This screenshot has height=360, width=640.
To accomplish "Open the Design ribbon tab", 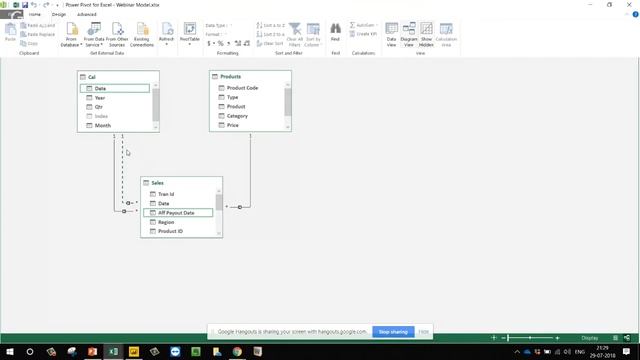I will pos(59,14).
